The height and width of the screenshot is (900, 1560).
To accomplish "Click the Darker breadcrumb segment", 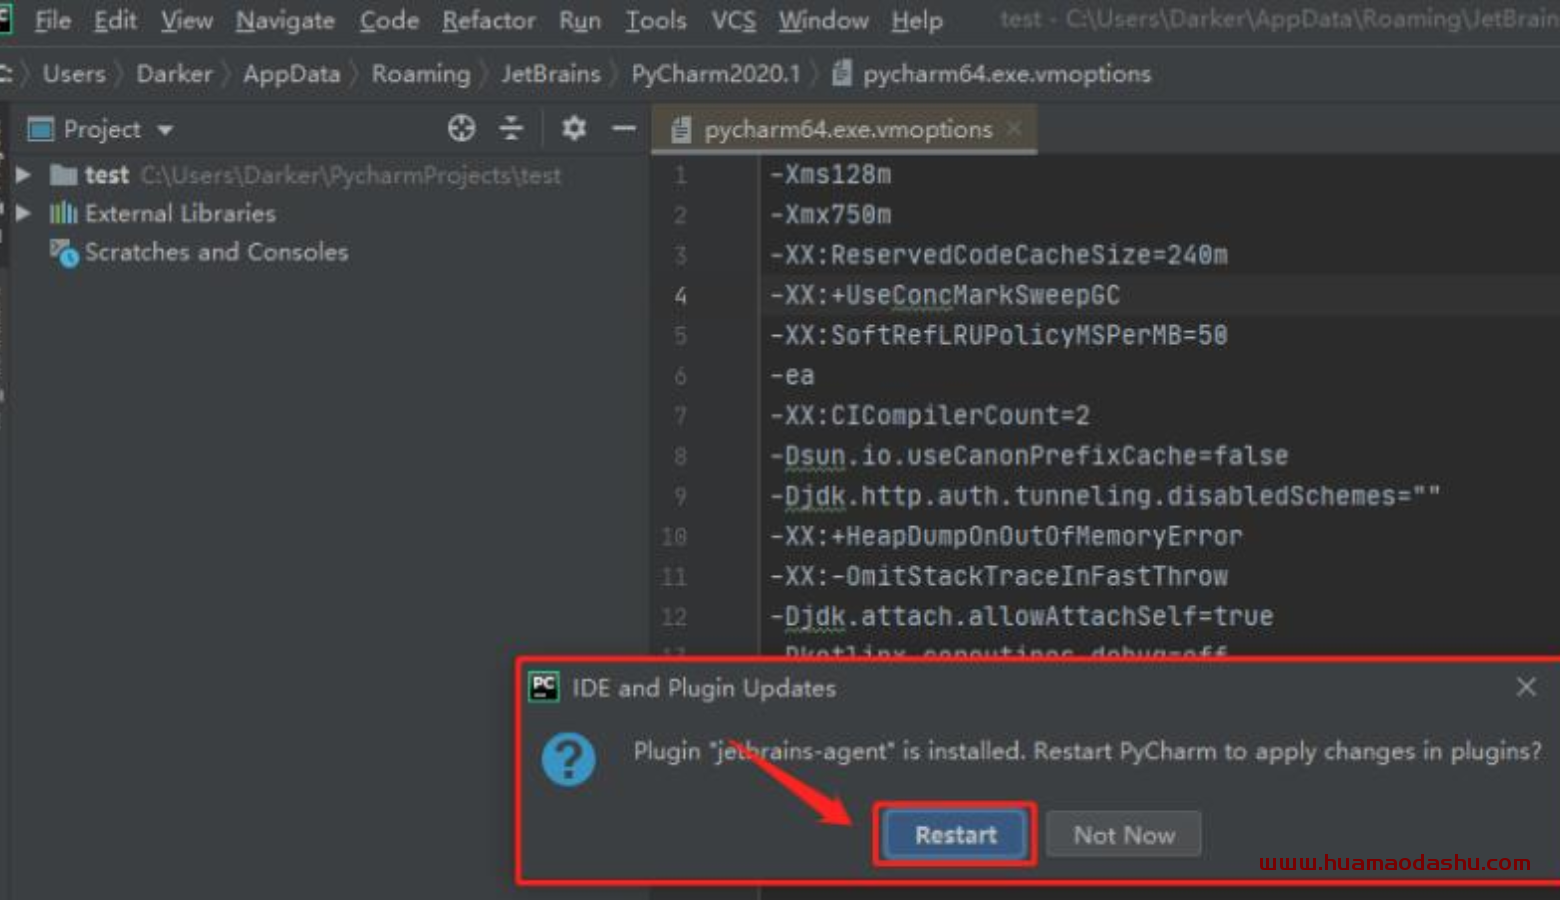I will click(174, 74).
